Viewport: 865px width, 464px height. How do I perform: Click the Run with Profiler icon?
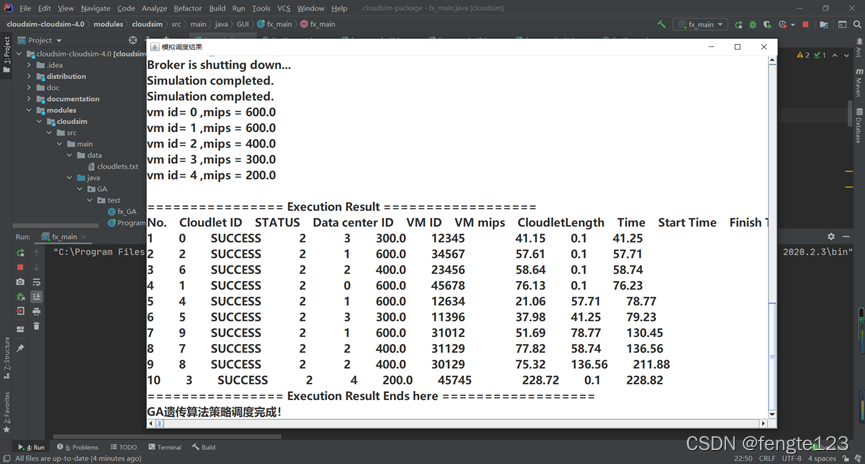782,24
